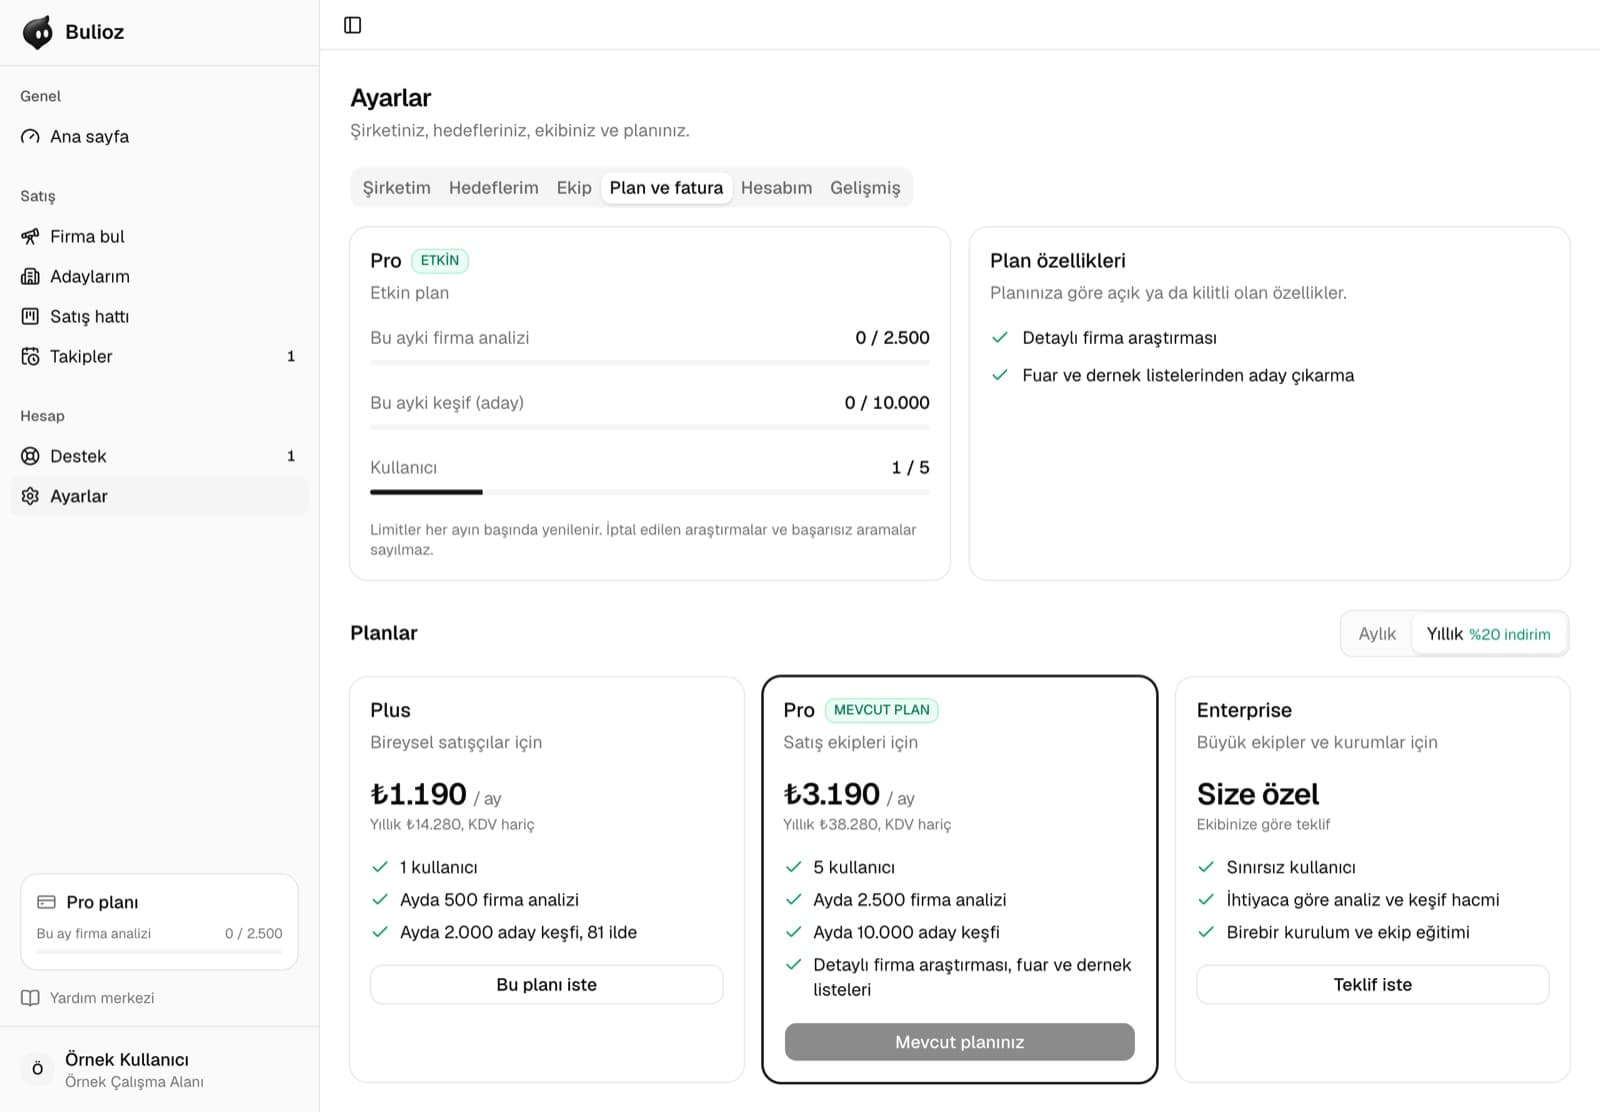This screenshot has width=1600, height=1112.
Task: Open the Hesabım tab
Action: tap(776, 188)
